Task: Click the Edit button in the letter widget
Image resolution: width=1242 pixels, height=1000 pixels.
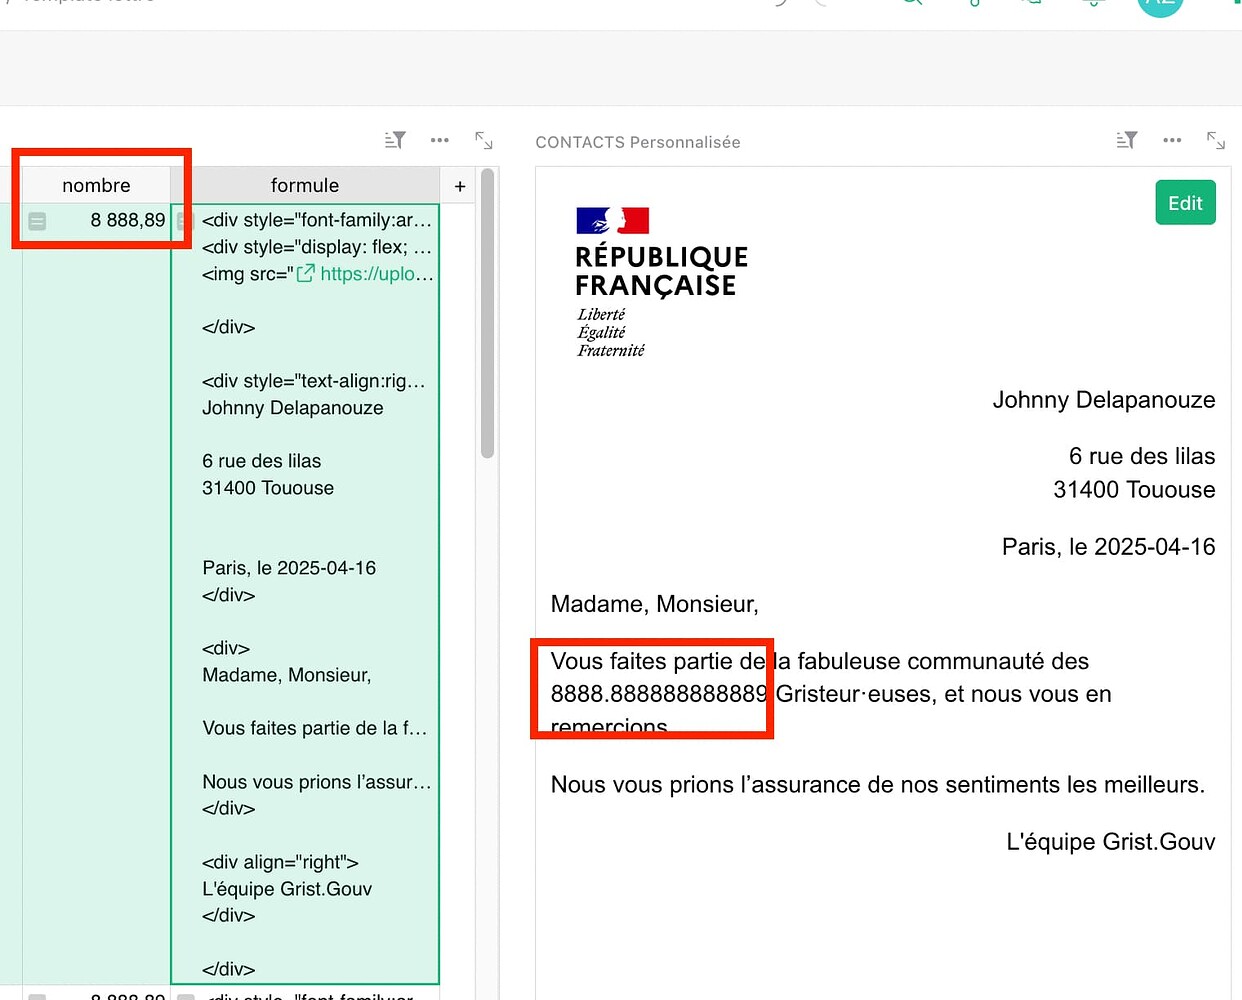Action: [1185, 203]
